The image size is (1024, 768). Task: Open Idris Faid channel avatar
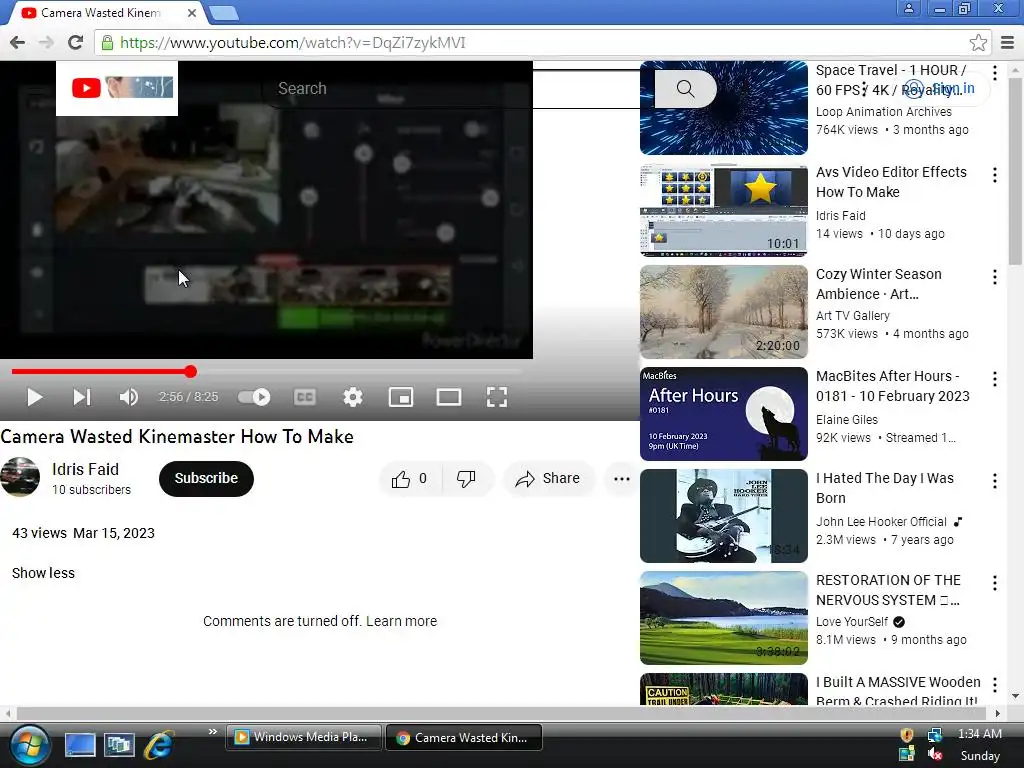click(x=20, y=477)
